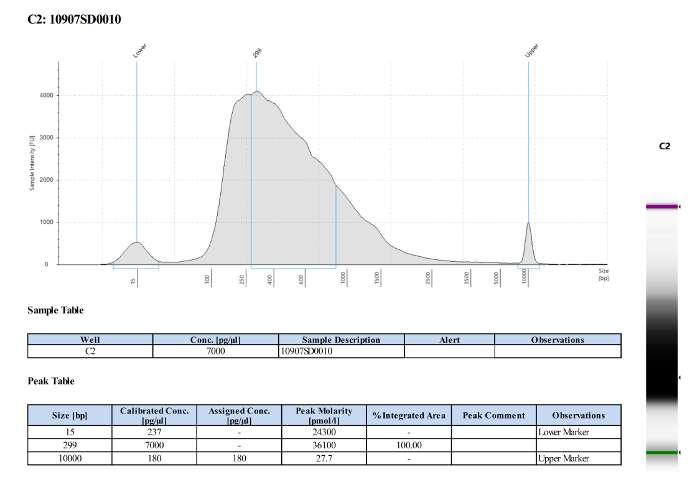Click the Upper Marker observation cell
This screenshot has height=490, width=700.
pyautogui.click(x=579, y=458)
